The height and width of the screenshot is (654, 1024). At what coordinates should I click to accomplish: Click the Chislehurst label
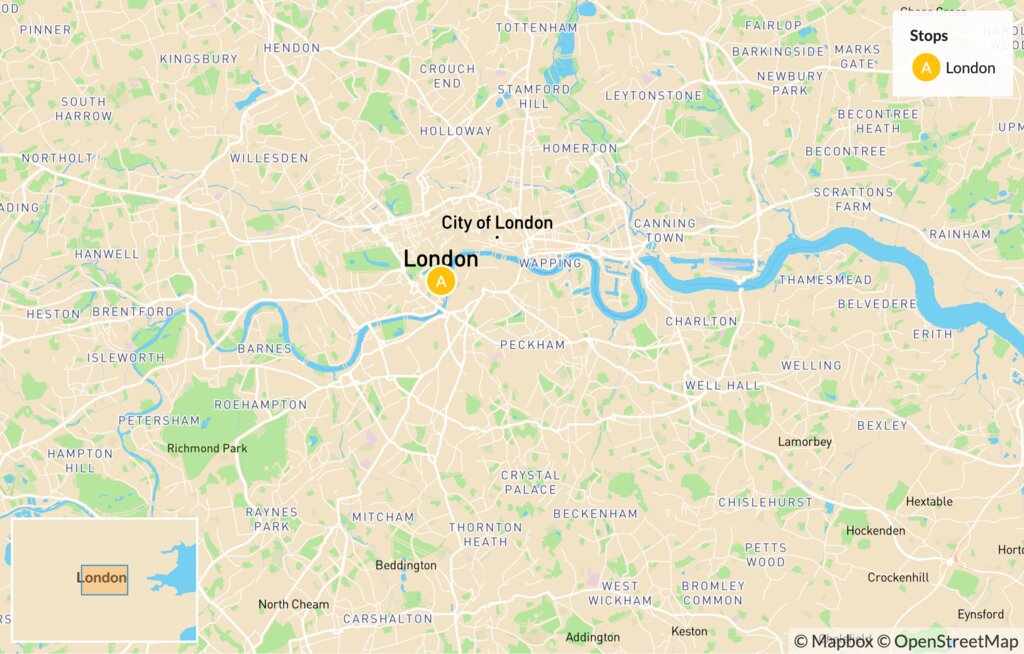[765, 502]
